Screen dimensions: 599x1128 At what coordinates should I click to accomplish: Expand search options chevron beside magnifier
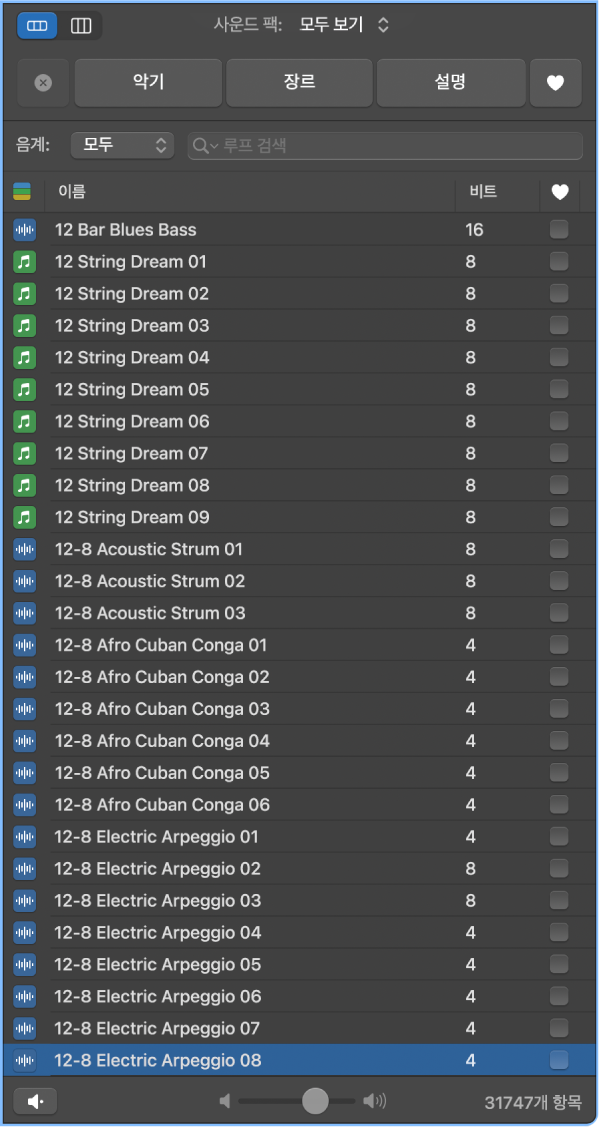pos(214,146)
